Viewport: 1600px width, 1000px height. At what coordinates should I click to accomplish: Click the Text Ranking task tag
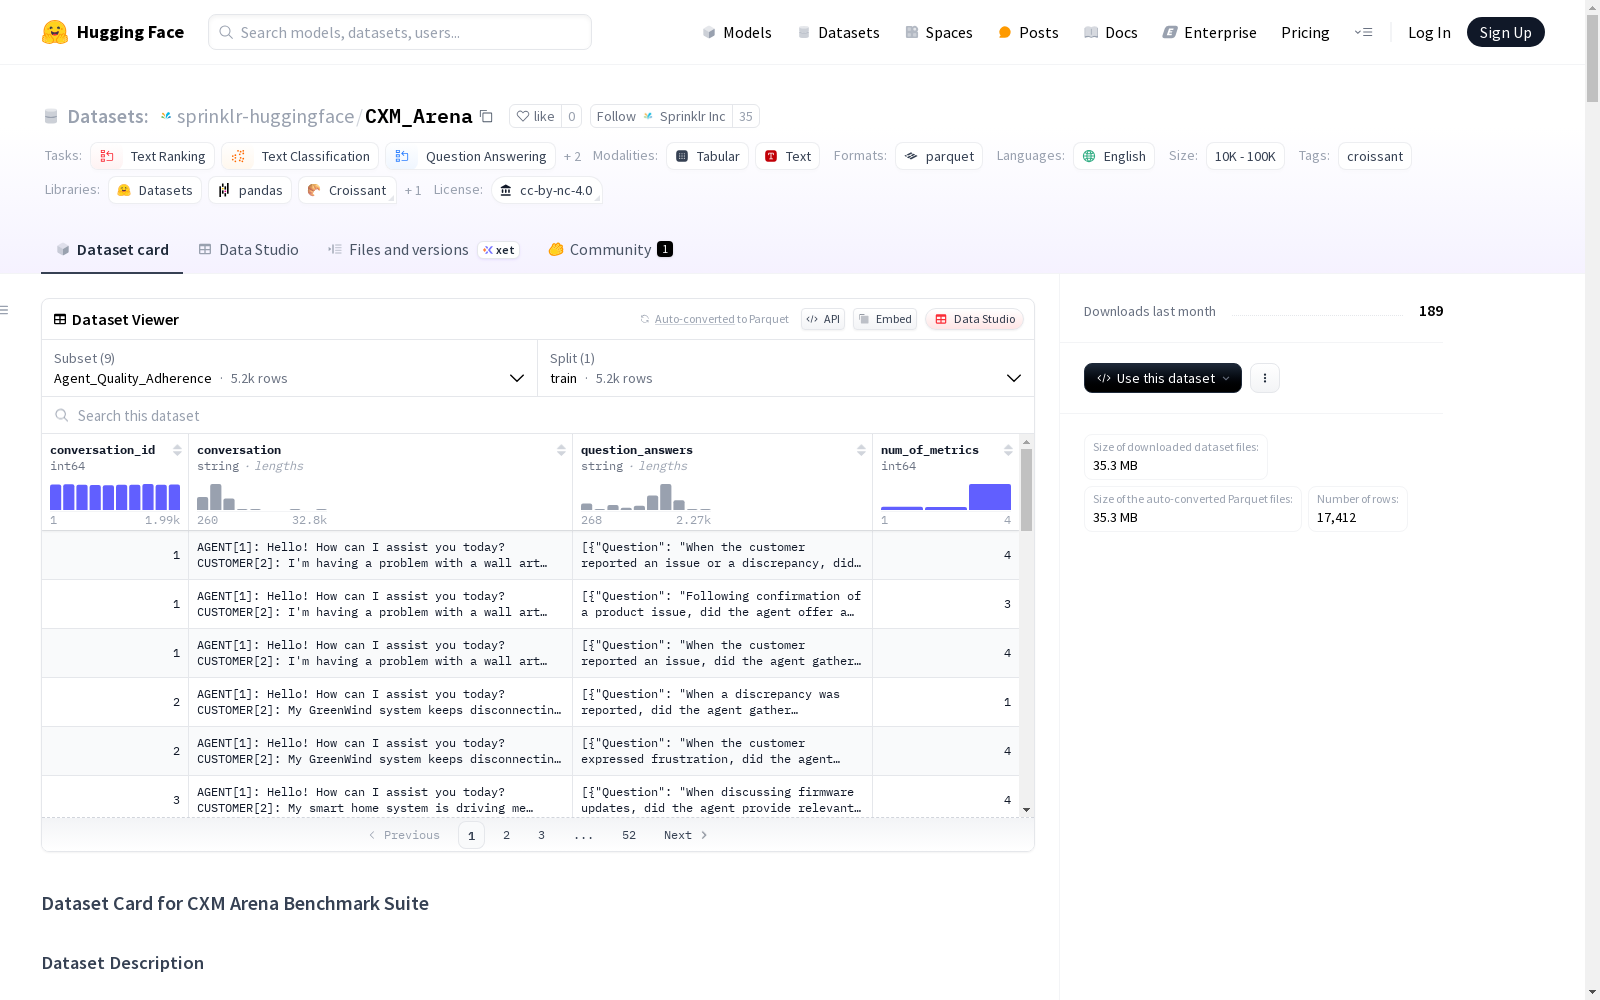point(154,156)
